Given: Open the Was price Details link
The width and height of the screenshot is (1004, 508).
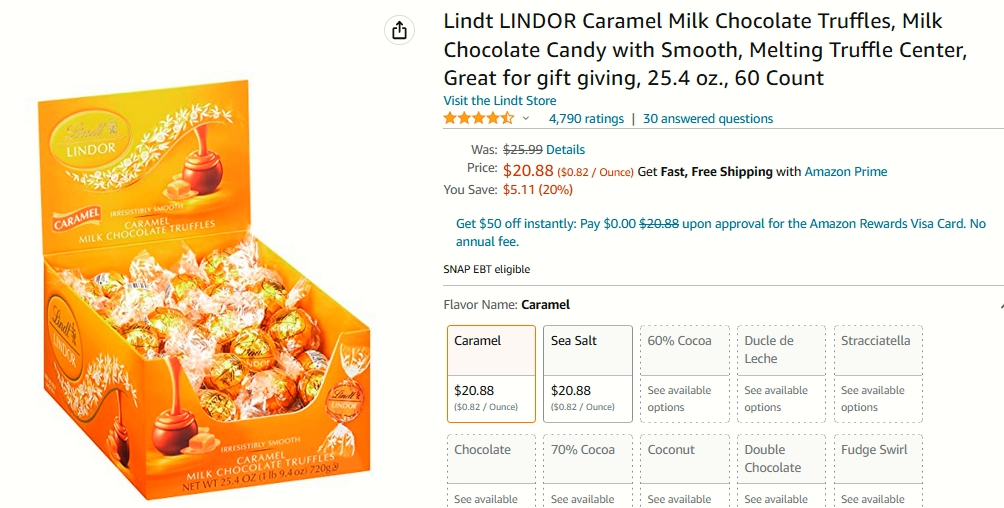Looking at the screenshot, I should [x=565, y=150].
